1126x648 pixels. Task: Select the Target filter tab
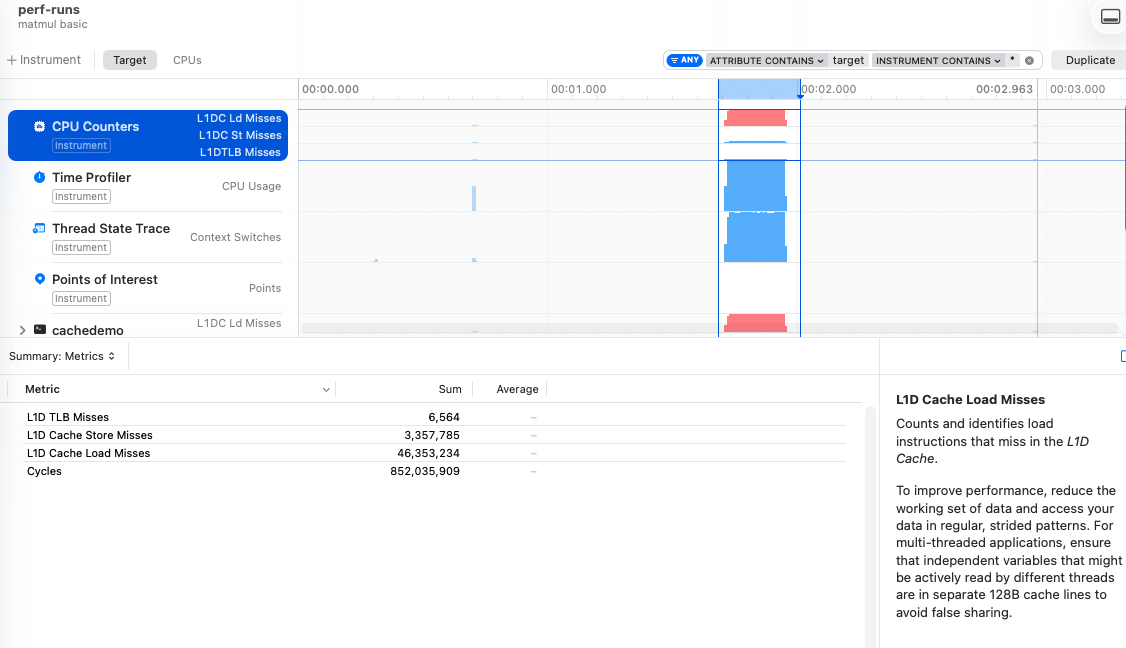(x=129, y=60)
